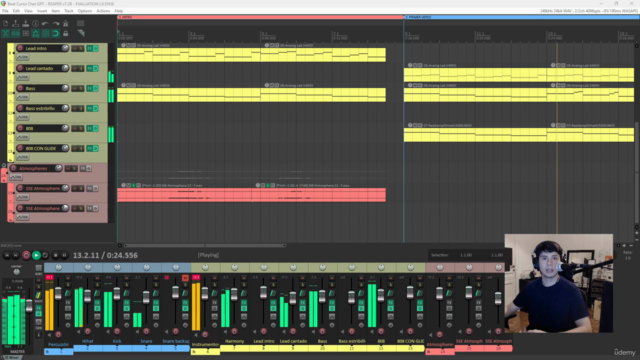640x360 pixels.
Task: Click the INTRO region marker
Action: (260, 17)
